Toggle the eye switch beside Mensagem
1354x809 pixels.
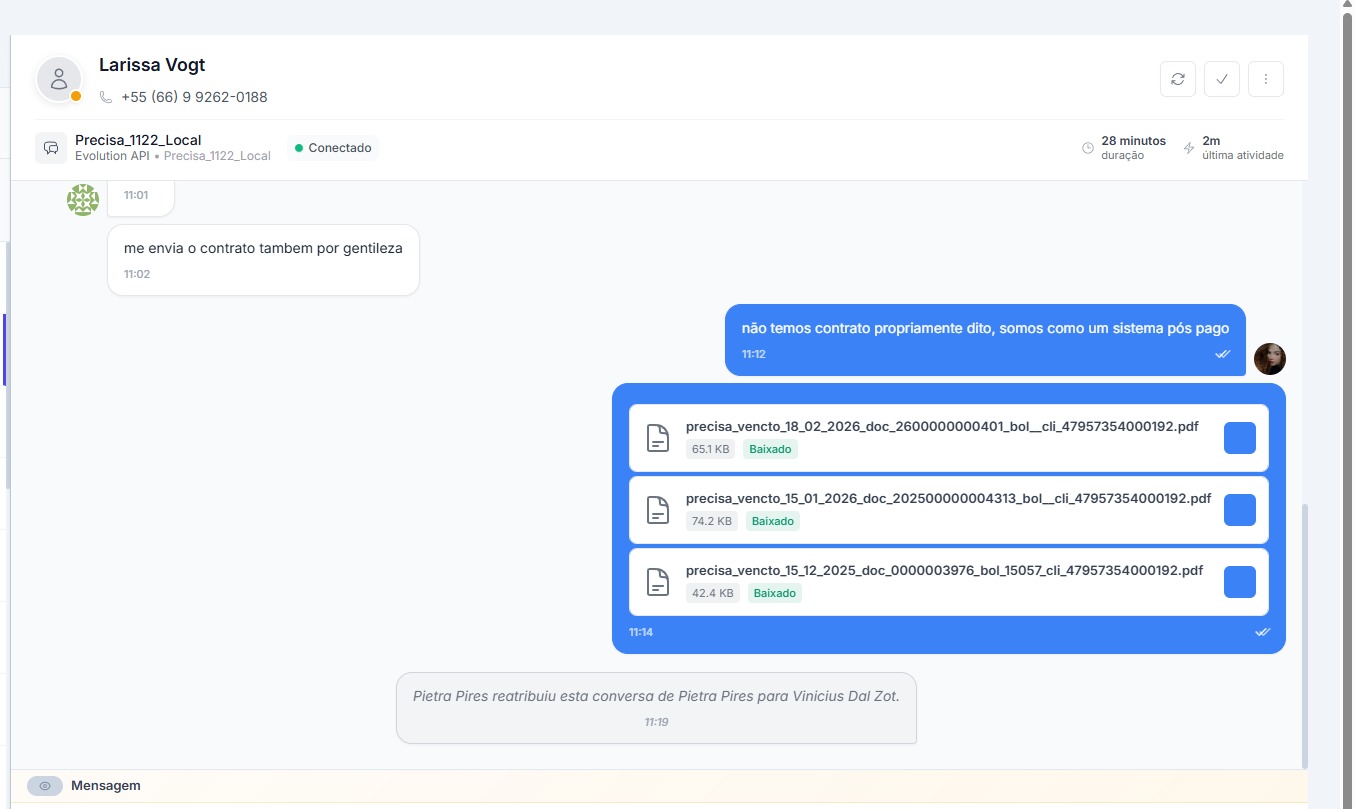coord(45,786)
